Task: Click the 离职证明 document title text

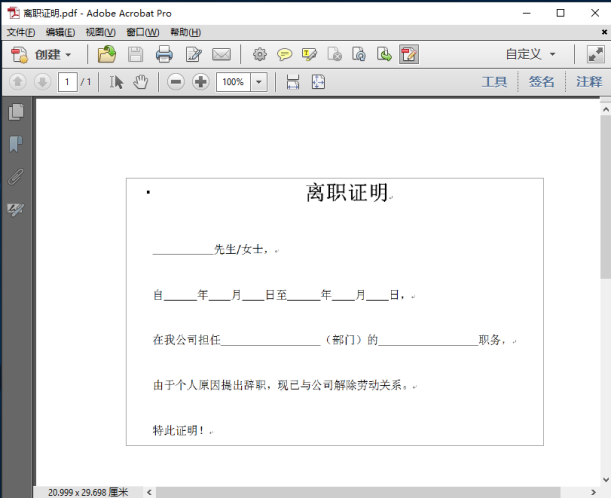Action: [347, 192]
